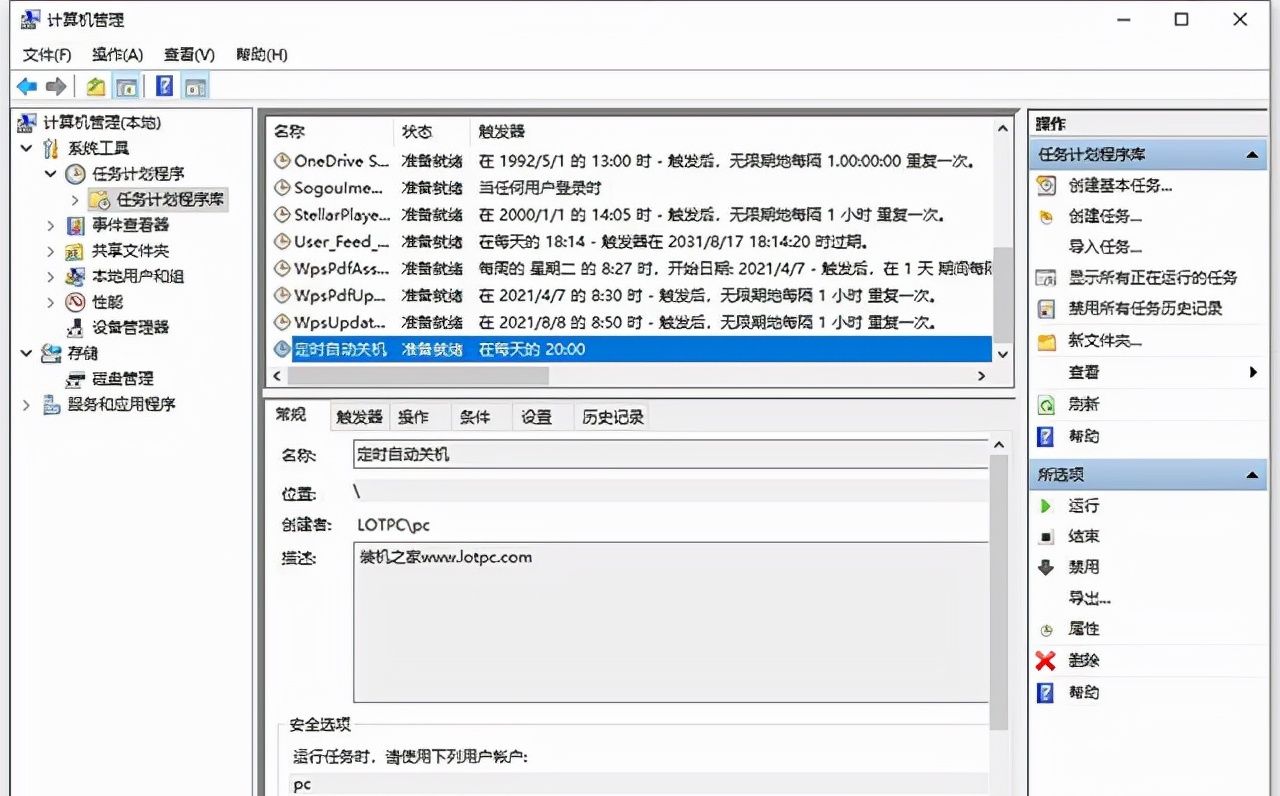Select the StellarPlayer task row

[x=630, y=214]
